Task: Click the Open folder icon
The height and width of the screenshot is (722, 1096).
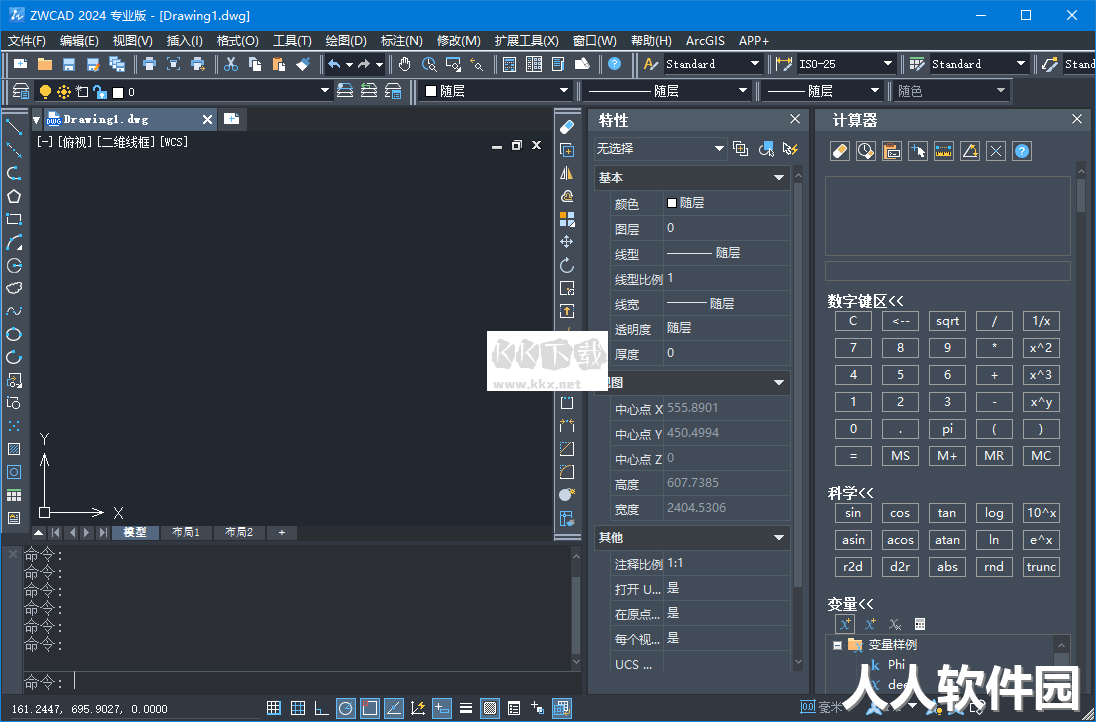Action: 45,64
